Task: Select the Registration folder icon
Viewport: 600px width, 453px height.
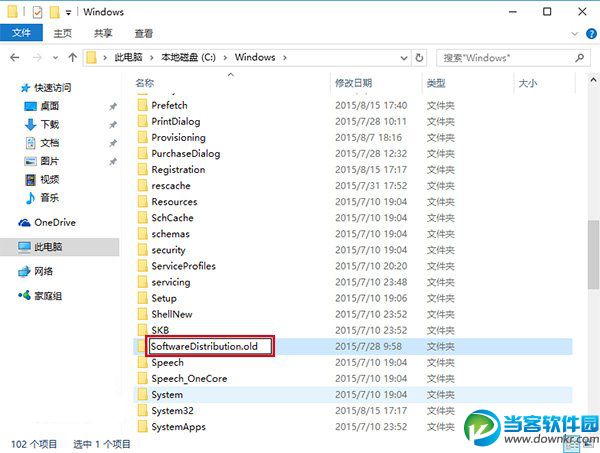Action: (142, 169)
